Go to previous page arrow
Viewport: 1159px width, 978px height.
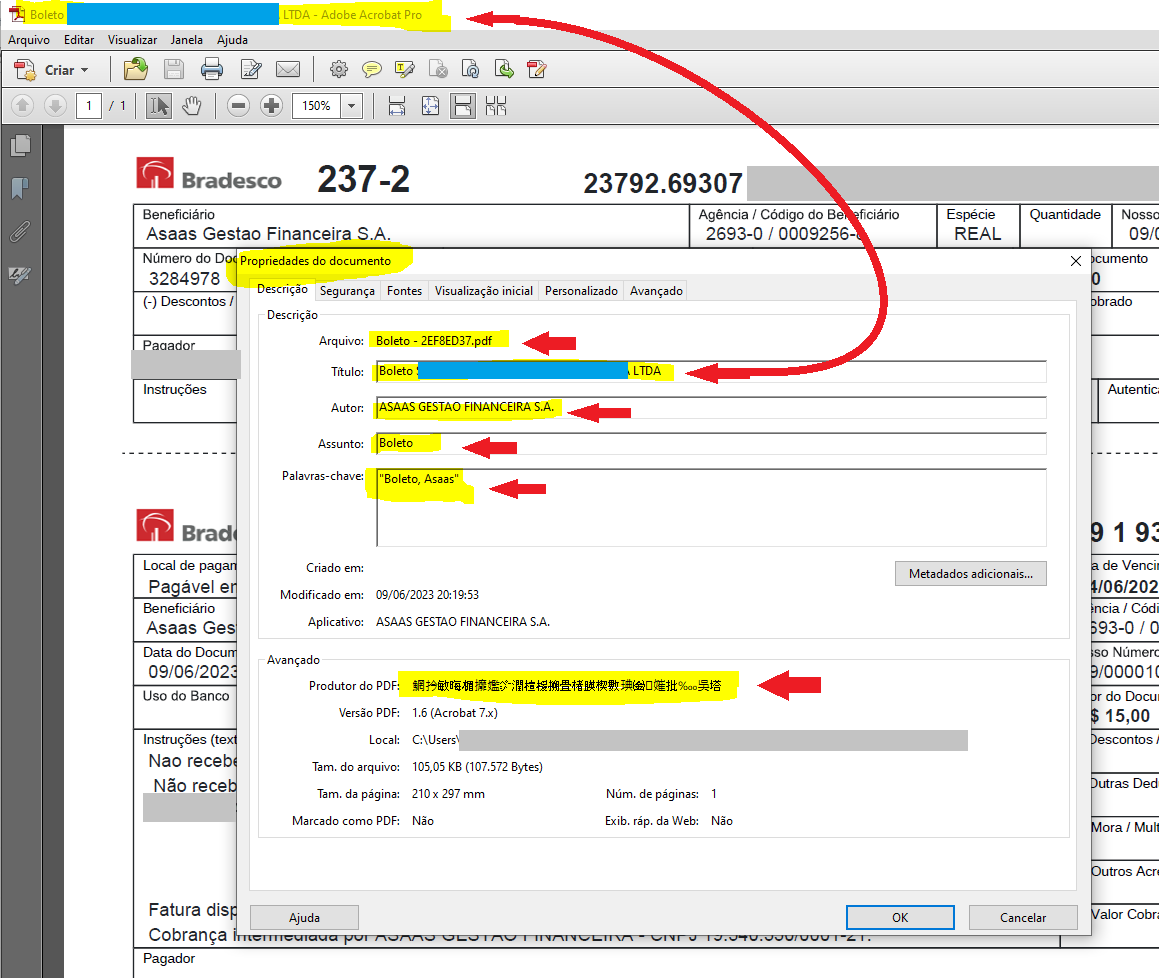coord(23,106)
